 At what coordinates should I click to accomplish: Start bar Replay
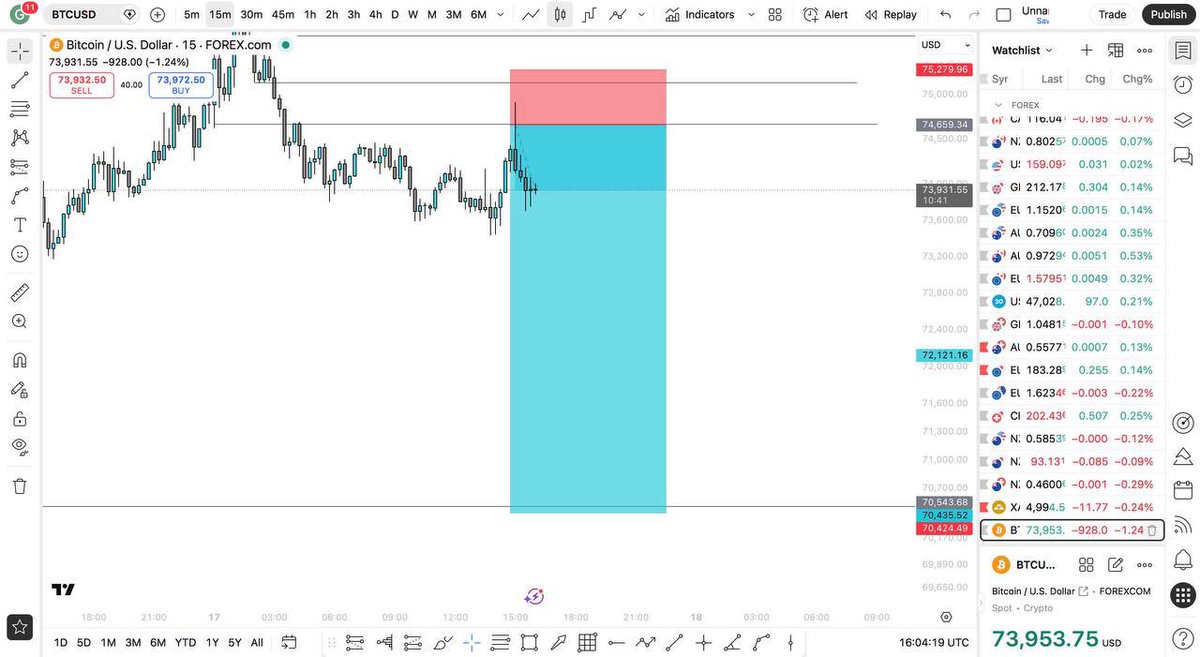pos(890,15)
